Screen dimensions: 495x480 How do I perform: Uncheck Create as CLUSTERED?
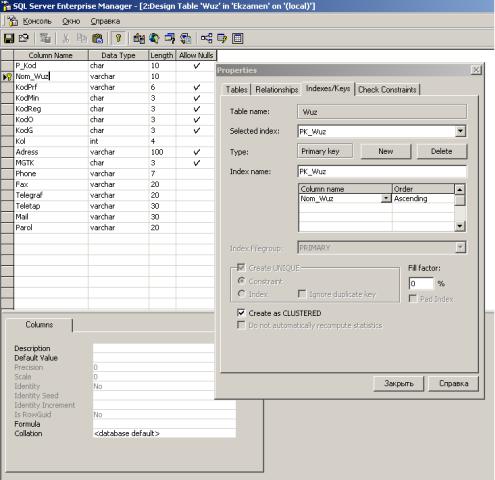pyautogui.click(x=241, y=313)
